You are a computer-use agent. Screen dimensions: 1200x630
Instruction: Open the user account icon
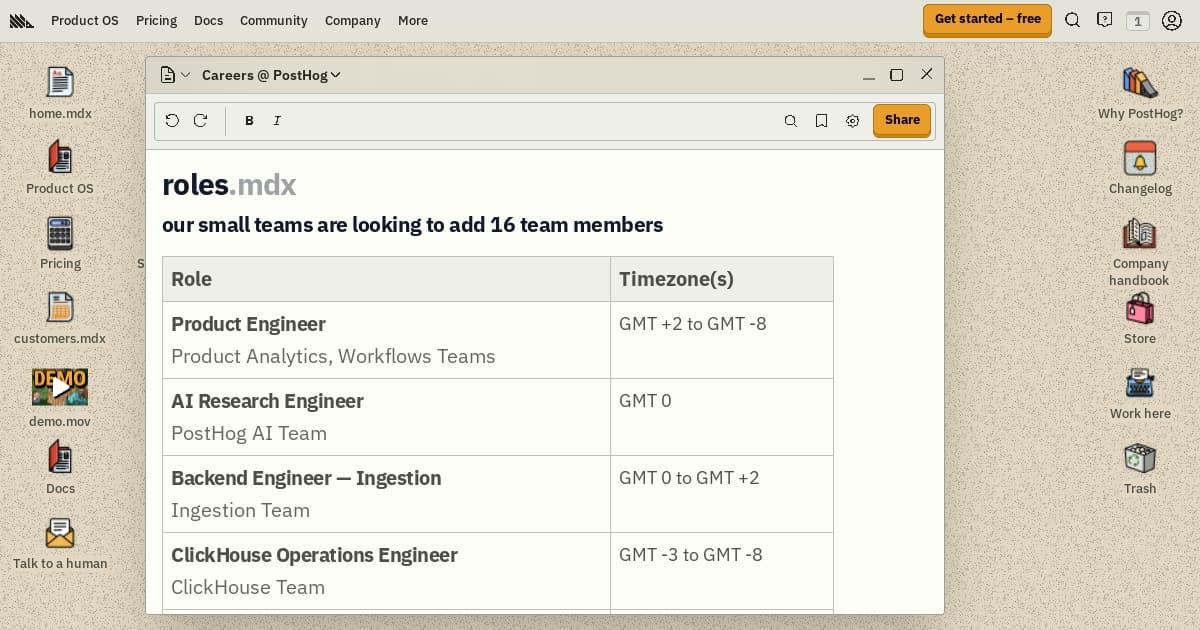[x=1172, y=20]
